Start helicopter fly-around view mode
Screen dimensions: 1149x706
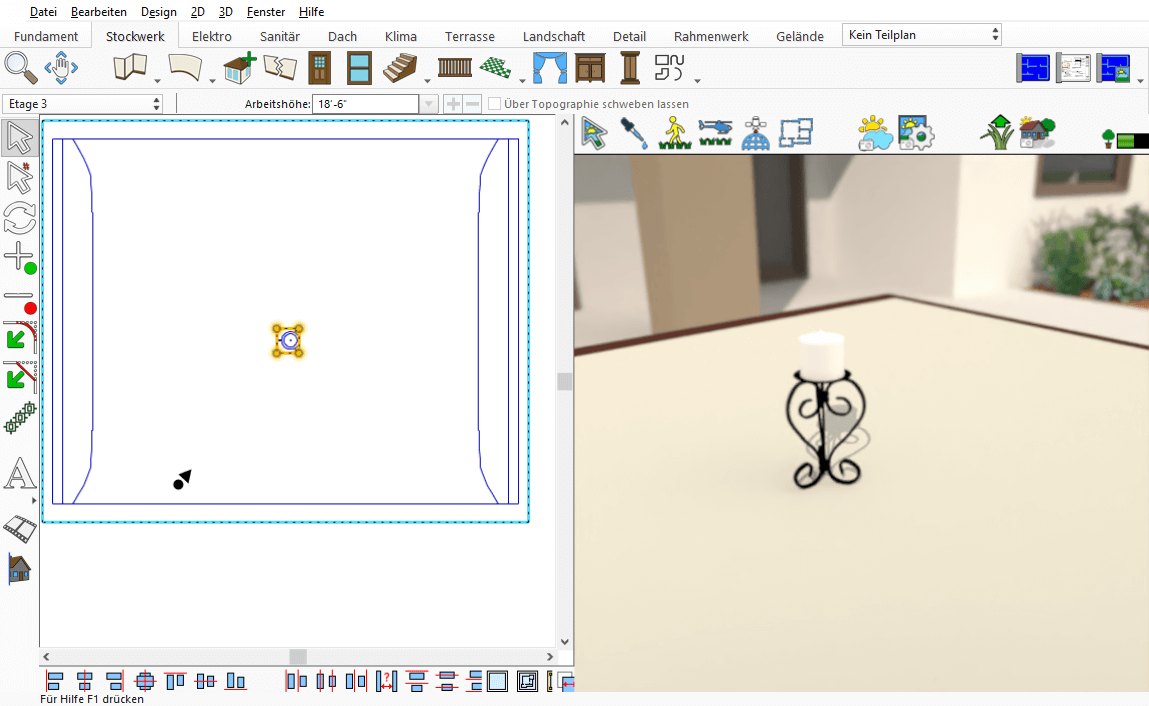[715, 133]
